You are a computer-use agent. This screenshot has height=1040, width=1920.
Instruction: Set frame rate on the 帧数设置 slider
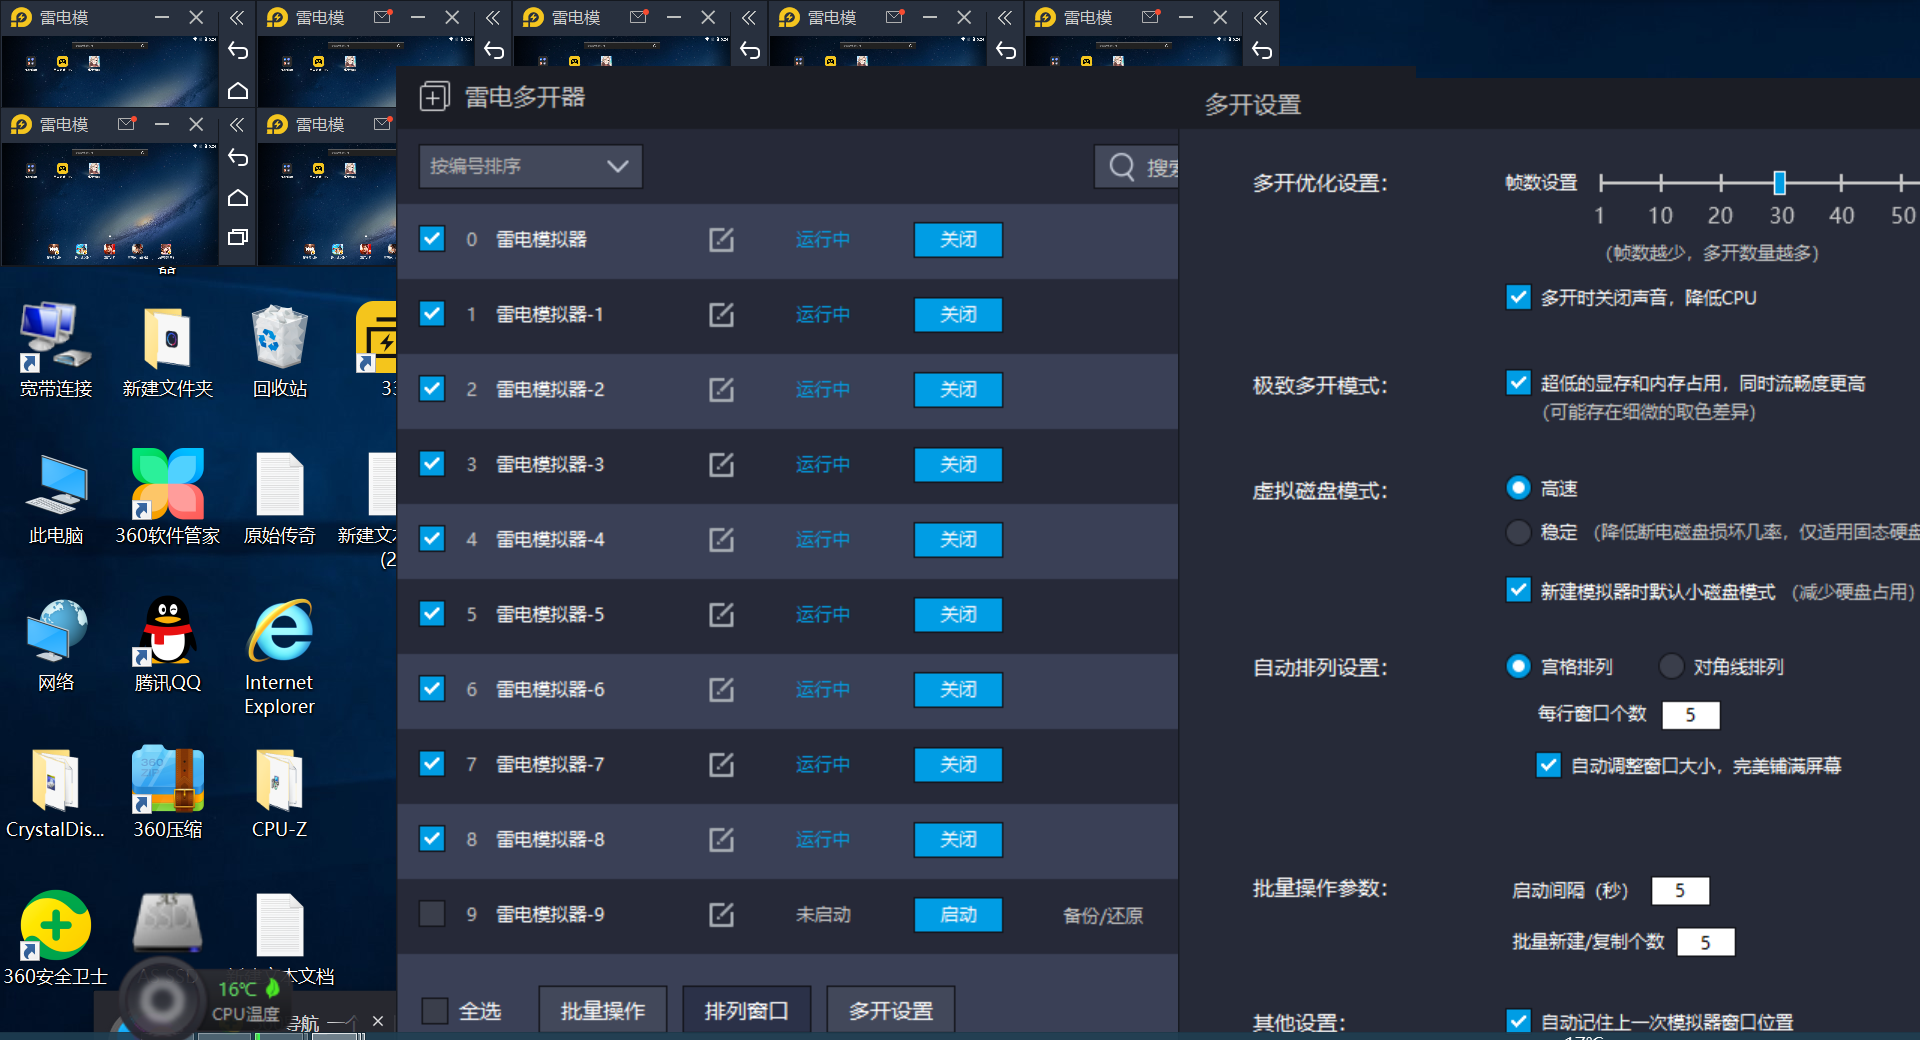1780,183
